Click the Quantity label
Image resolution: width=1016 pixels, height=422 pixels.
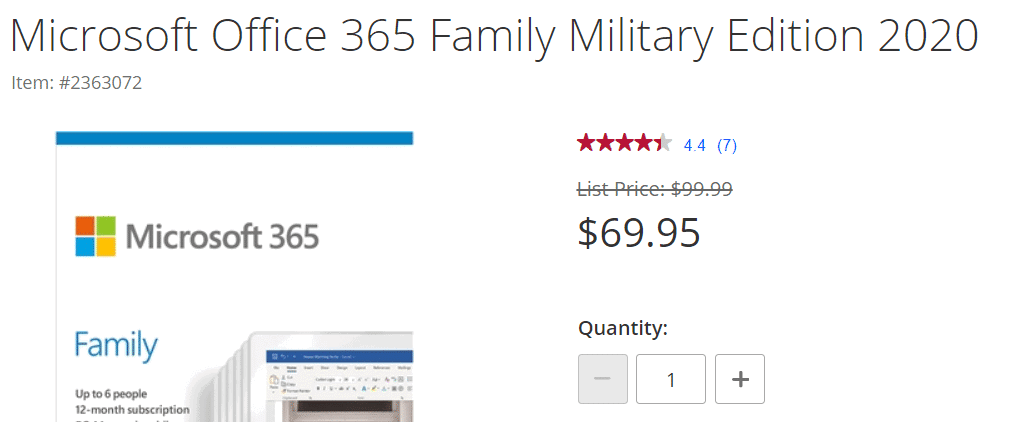(622, 327)
